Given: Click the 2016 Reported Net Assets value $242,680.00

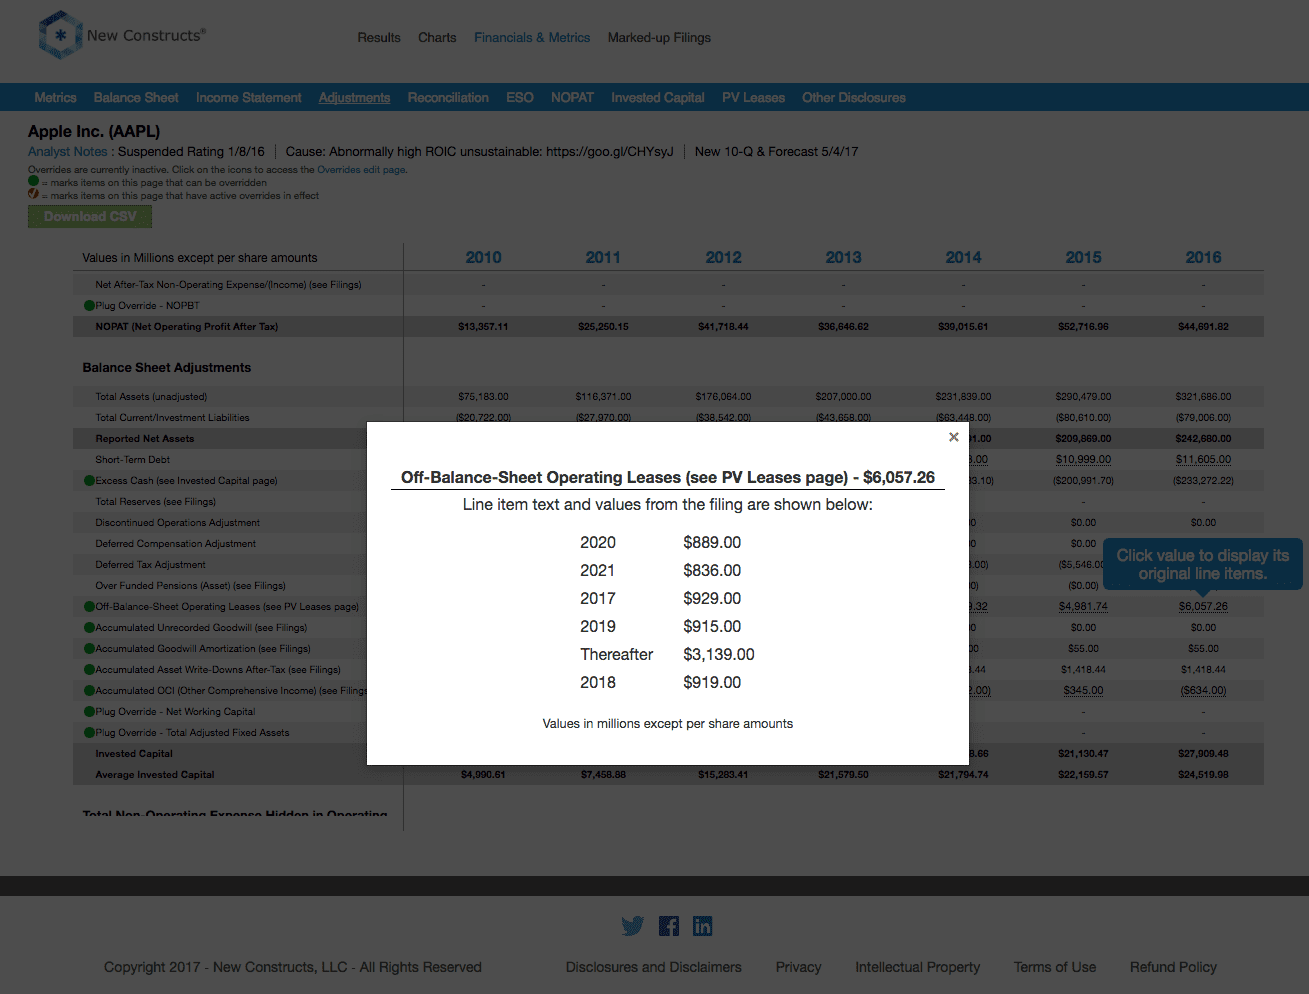Looking at the screenshot, I should coord(1203,439).
